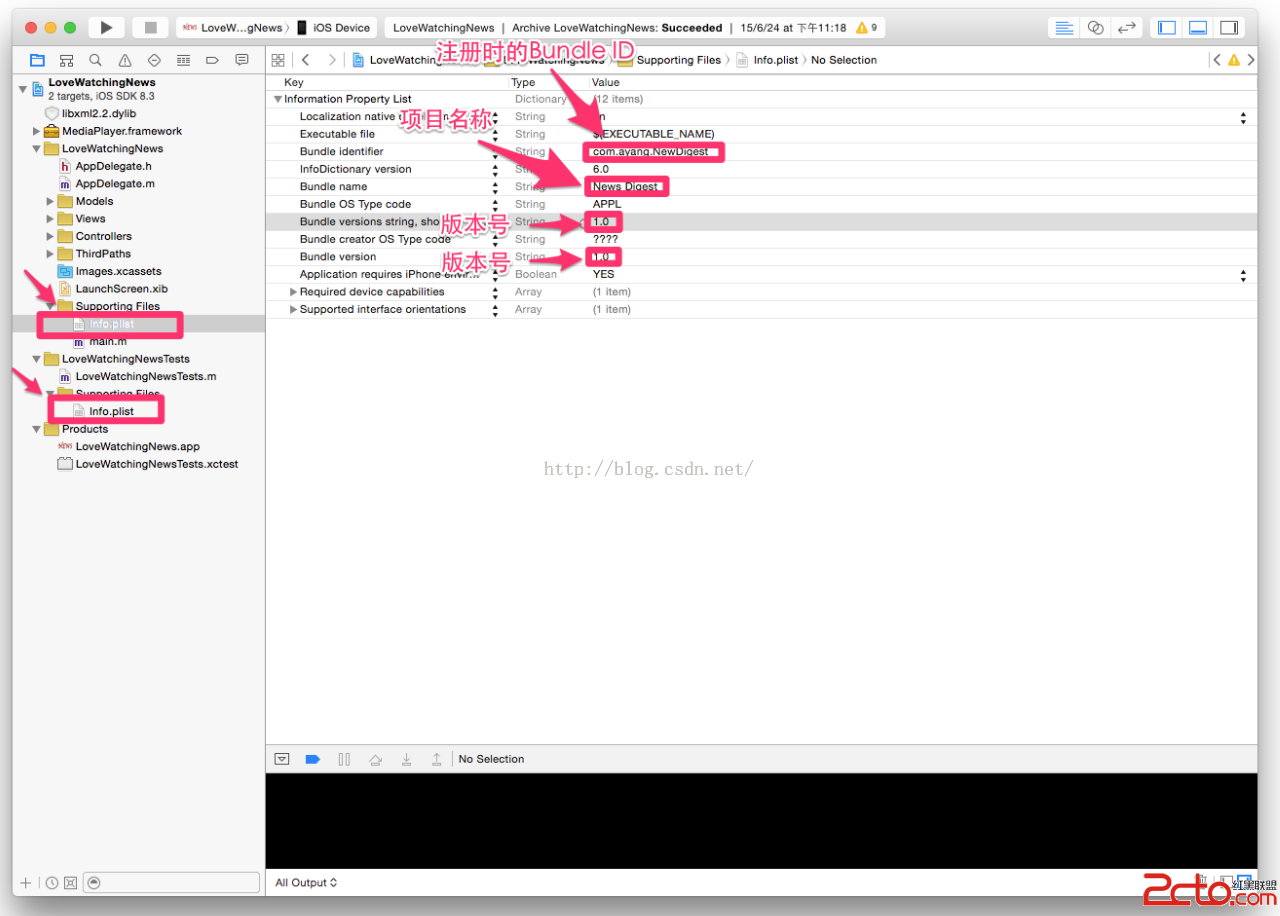Click the Stop button in toolbar
Viewport: 1280px width, 916px height.
(x=151, y=27)
